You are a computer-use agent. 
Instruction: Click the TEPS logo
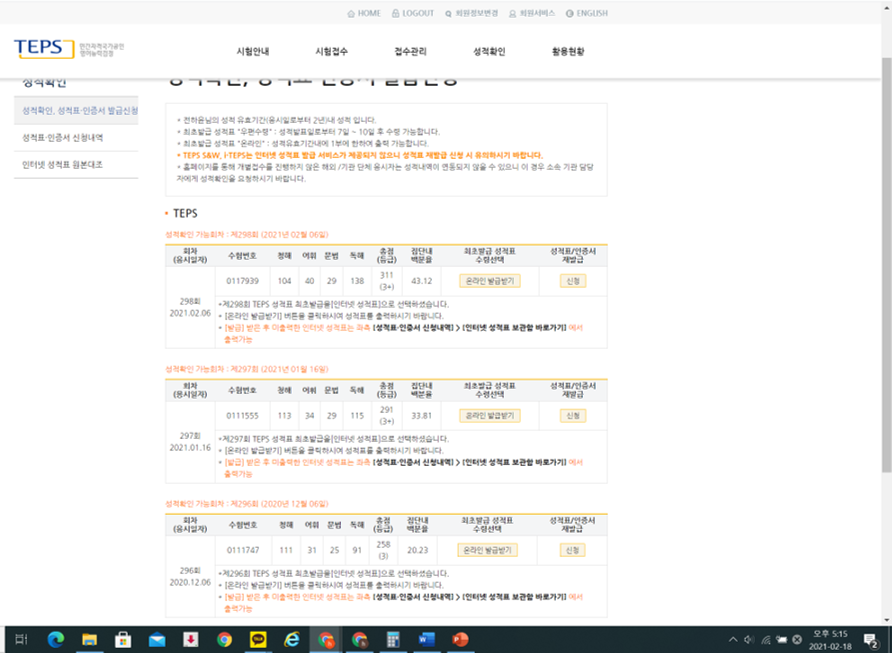click(x=45, y=49)
